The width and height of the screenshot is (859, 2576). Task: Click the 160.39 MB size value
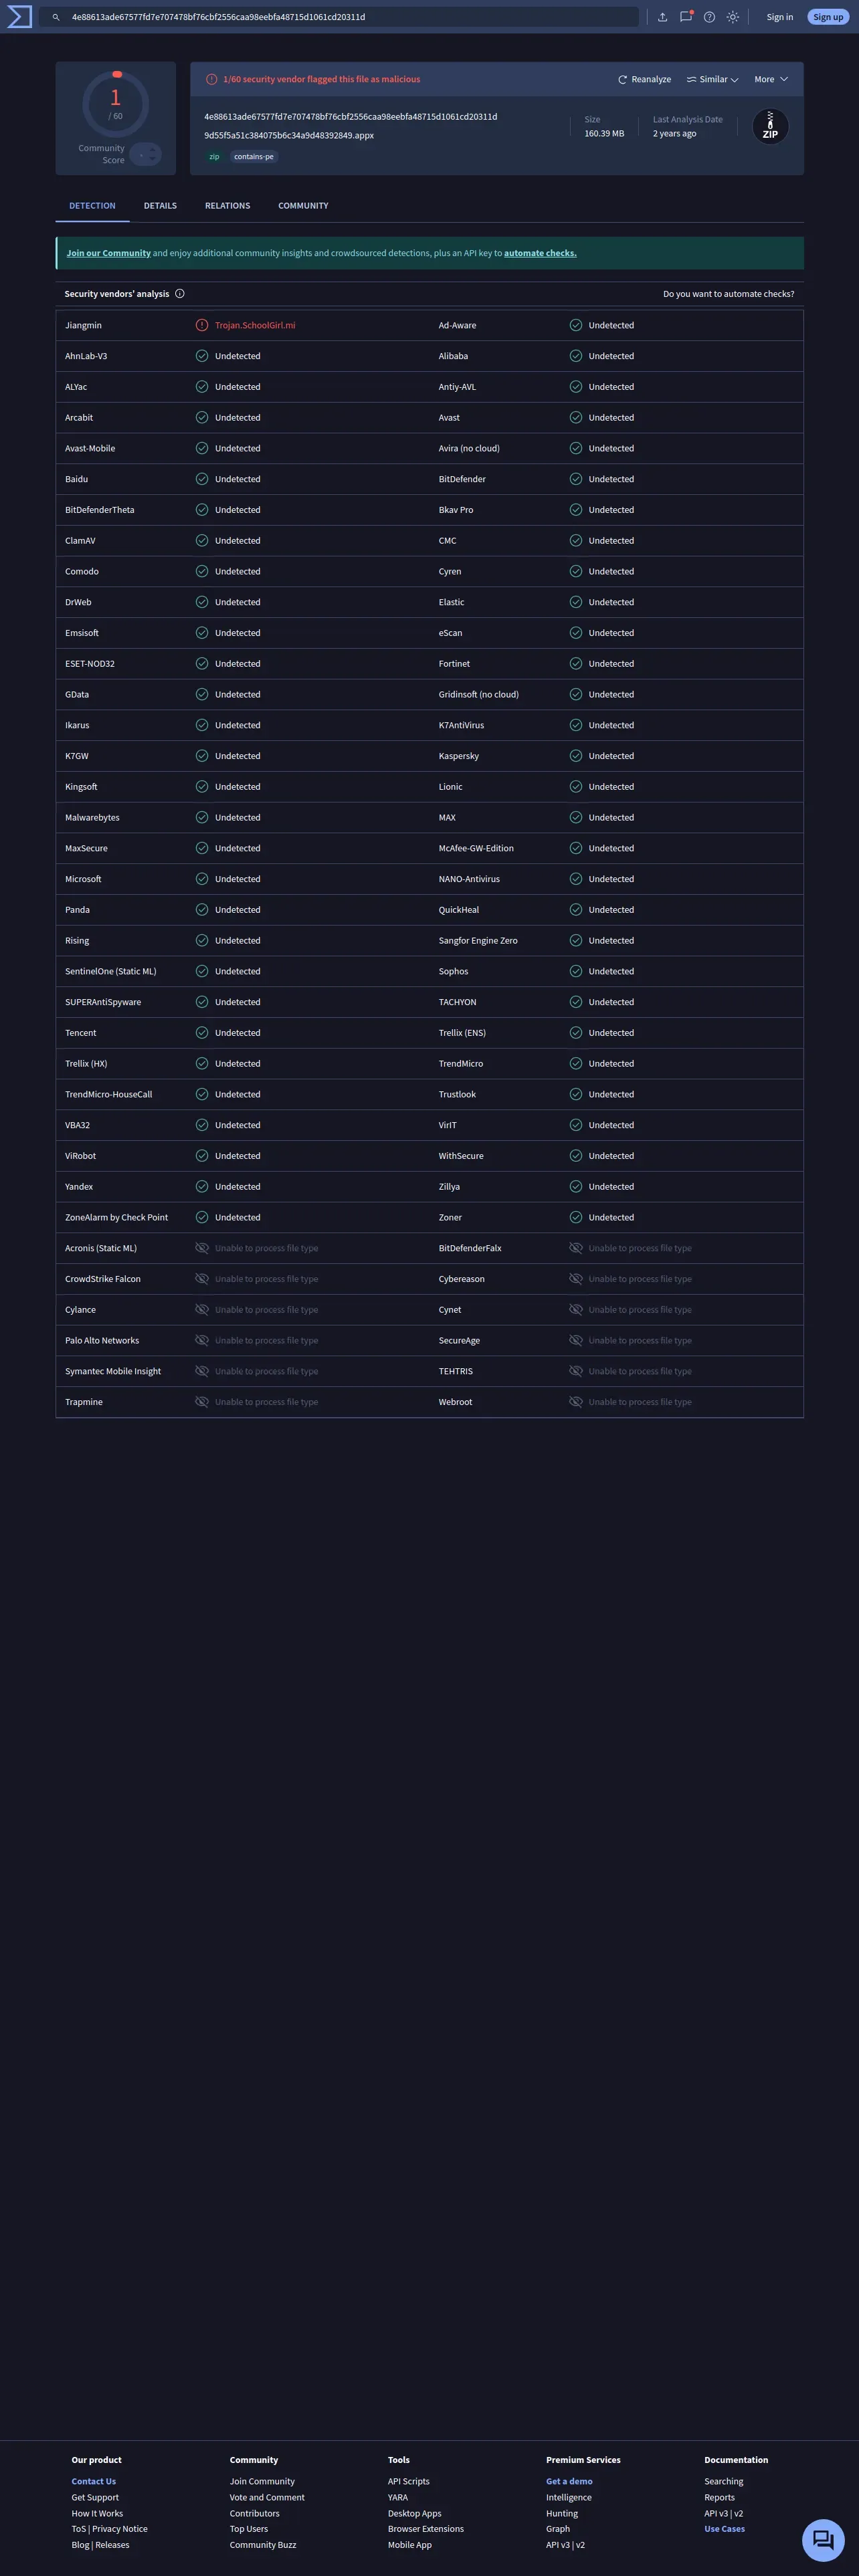(x=604, y=133)
